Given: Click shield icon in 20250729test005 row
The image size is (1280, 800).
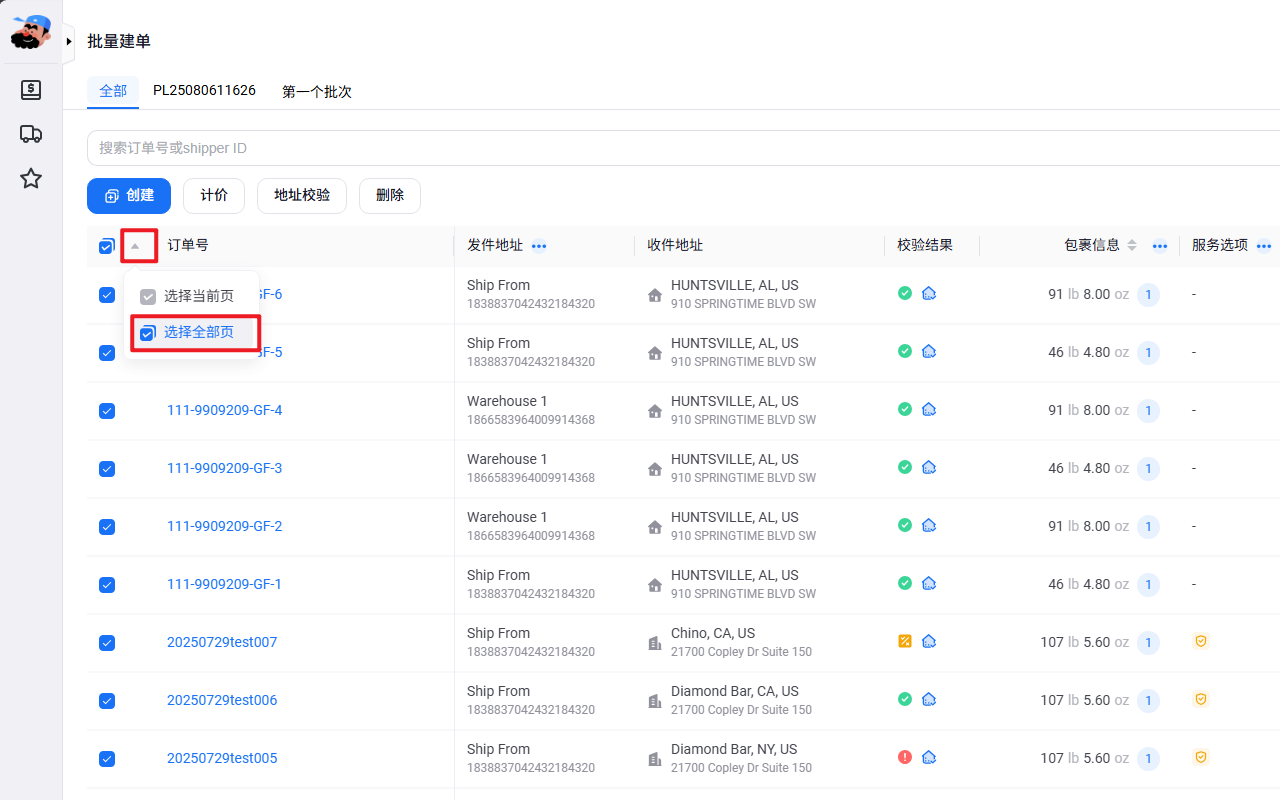Looking at the screenshot, I should pos(1201,757).
